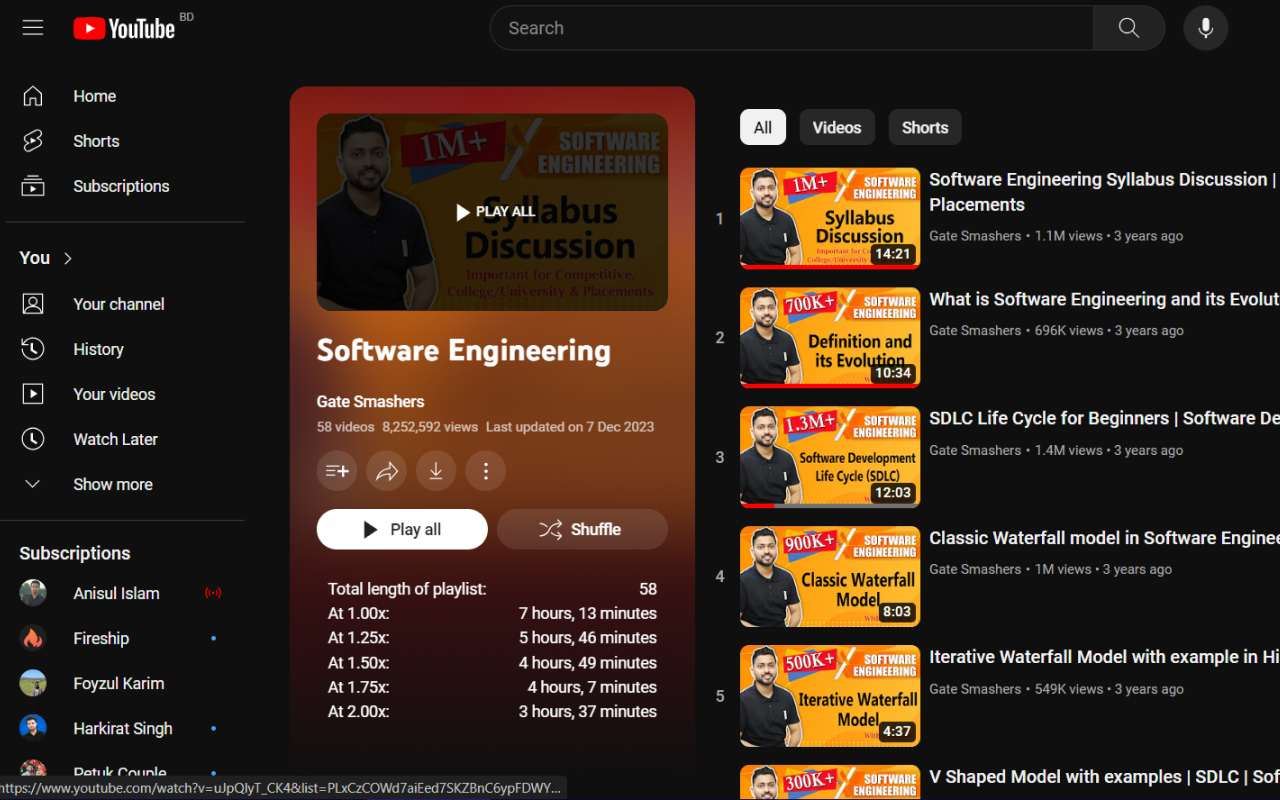Click the share arrow icon
The width and height of the screenshot is (1280, 800).
pyautogui.click(x=387, y=471)
